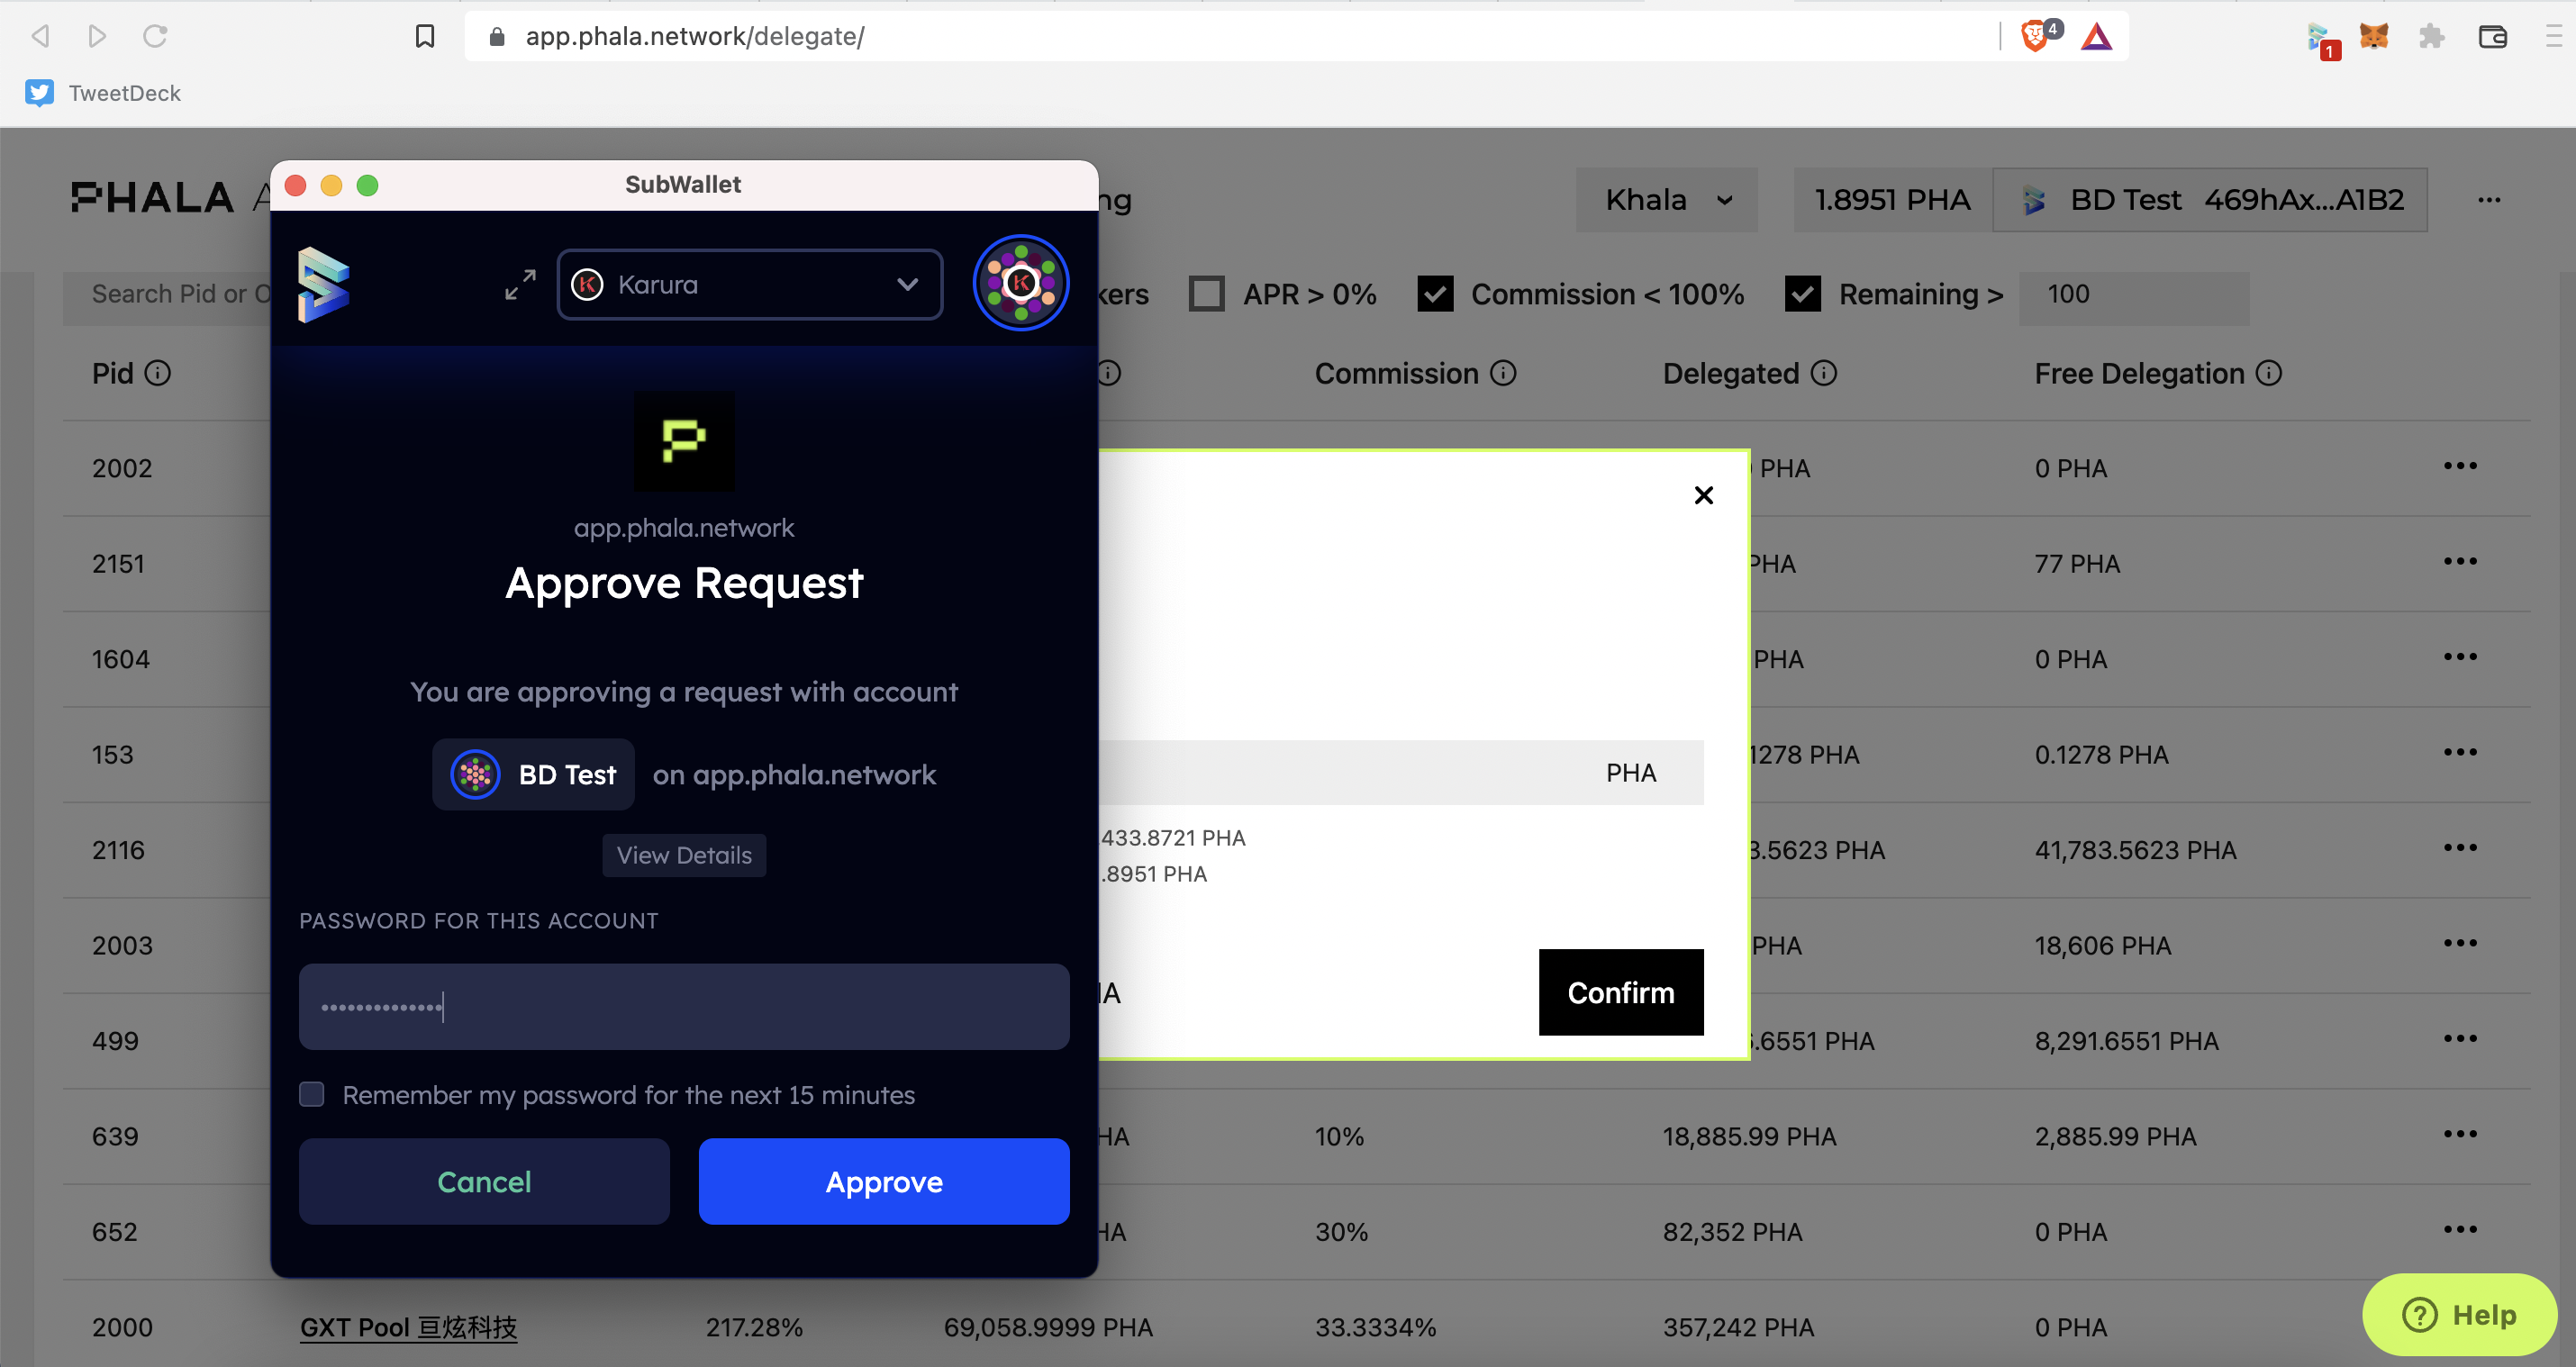Expand SubWallet popup to full screen
2576x1367 pixels.
coord(520,284)
